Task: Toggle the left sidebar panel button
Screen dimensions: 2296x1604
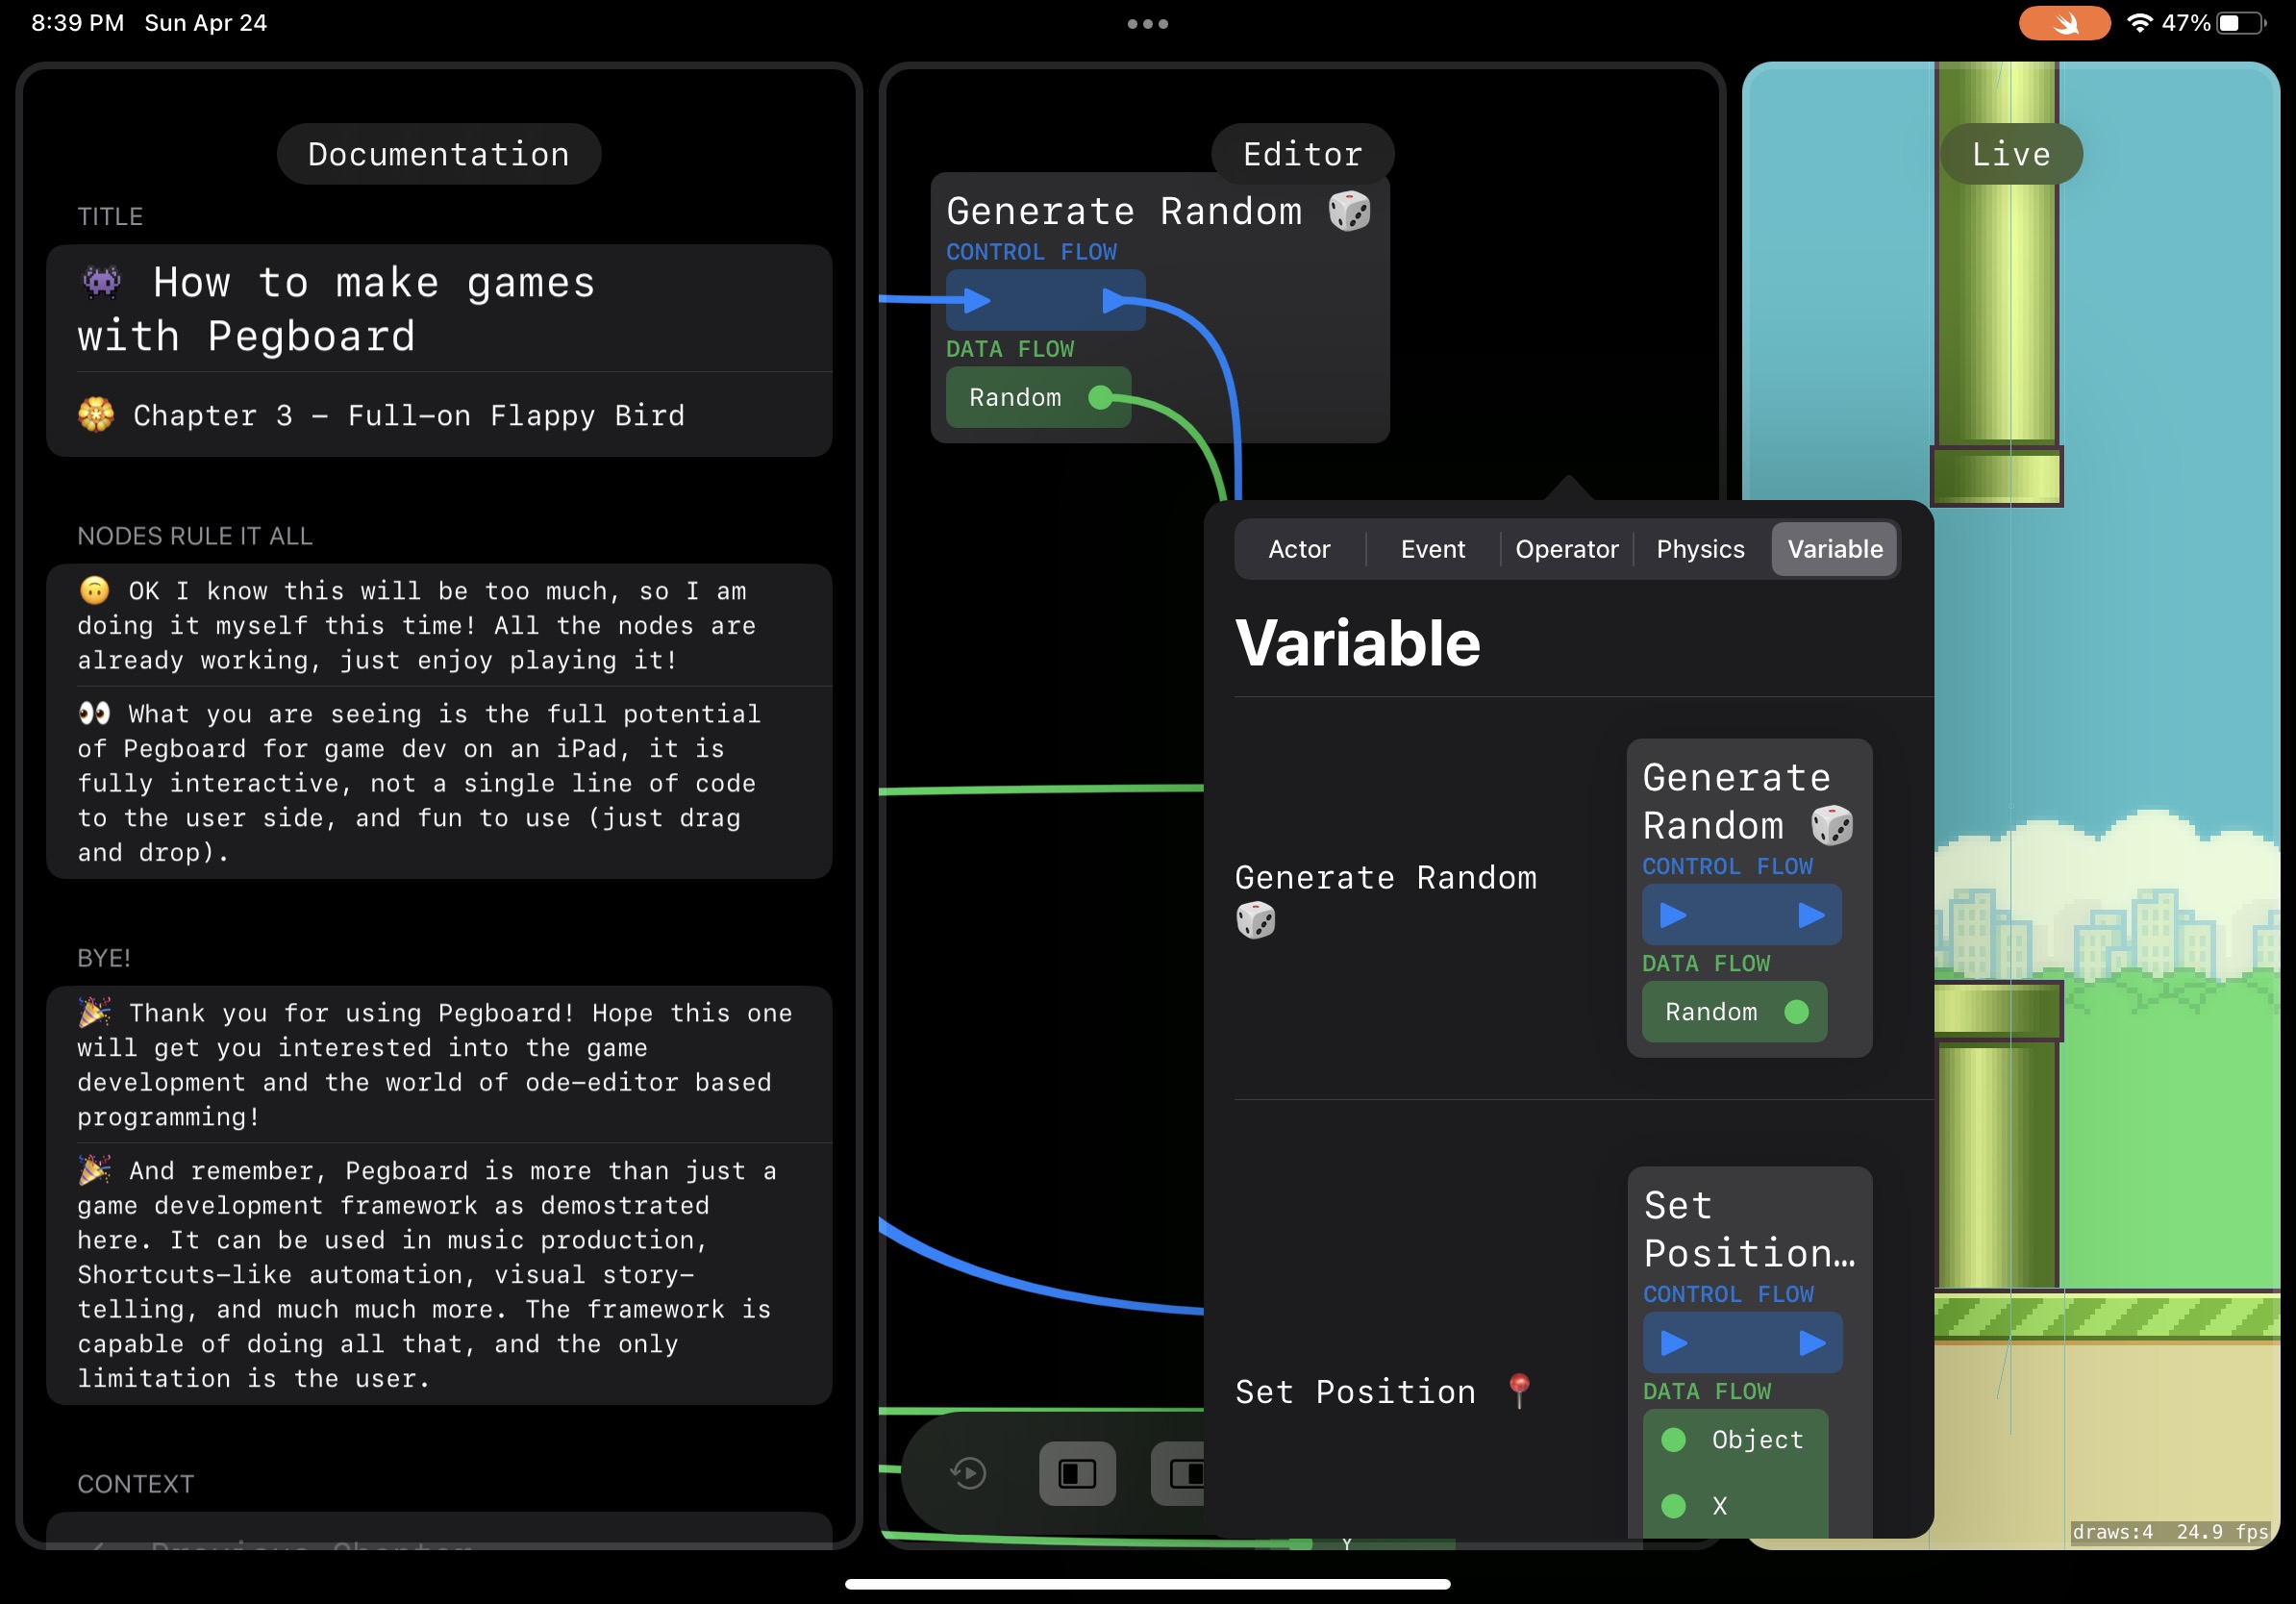Action: 1077,1473
